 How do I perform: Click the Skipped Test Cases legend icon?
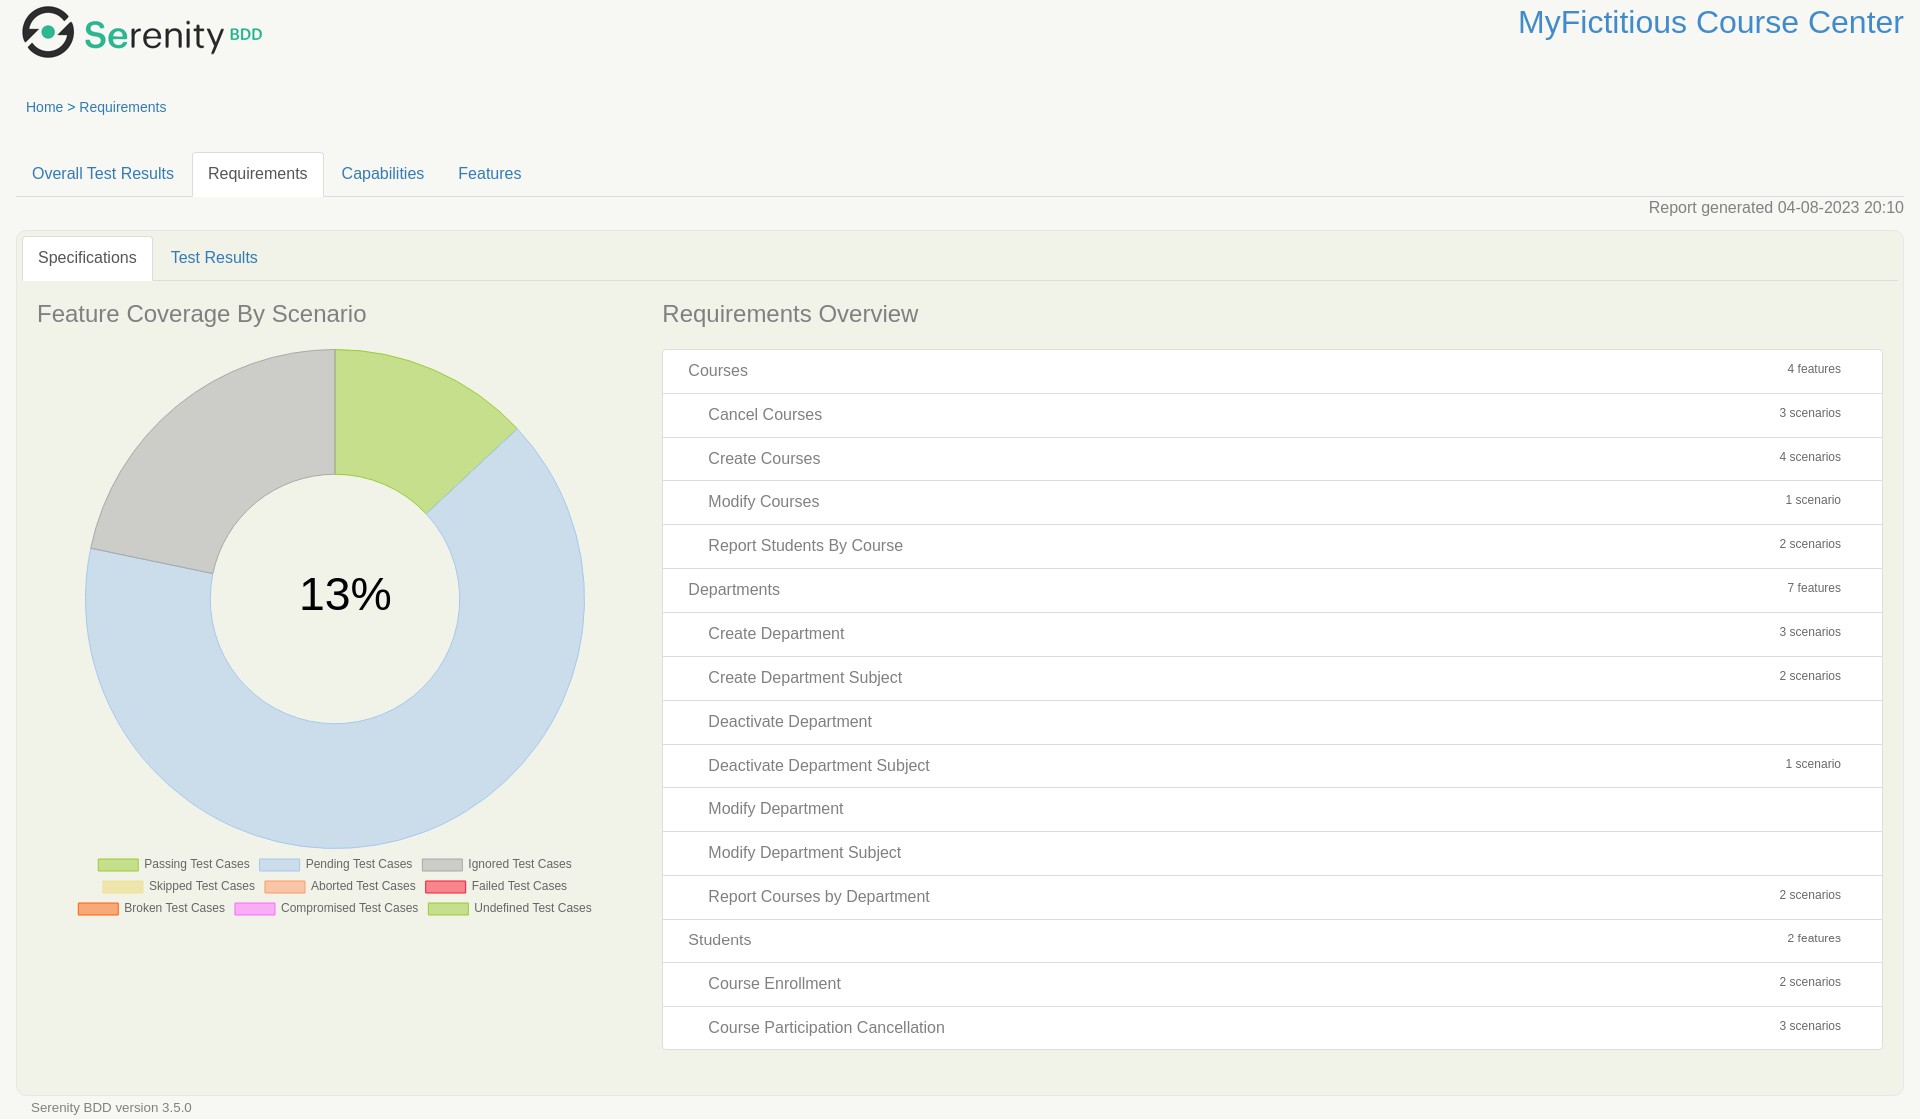(x=126, y=886)
